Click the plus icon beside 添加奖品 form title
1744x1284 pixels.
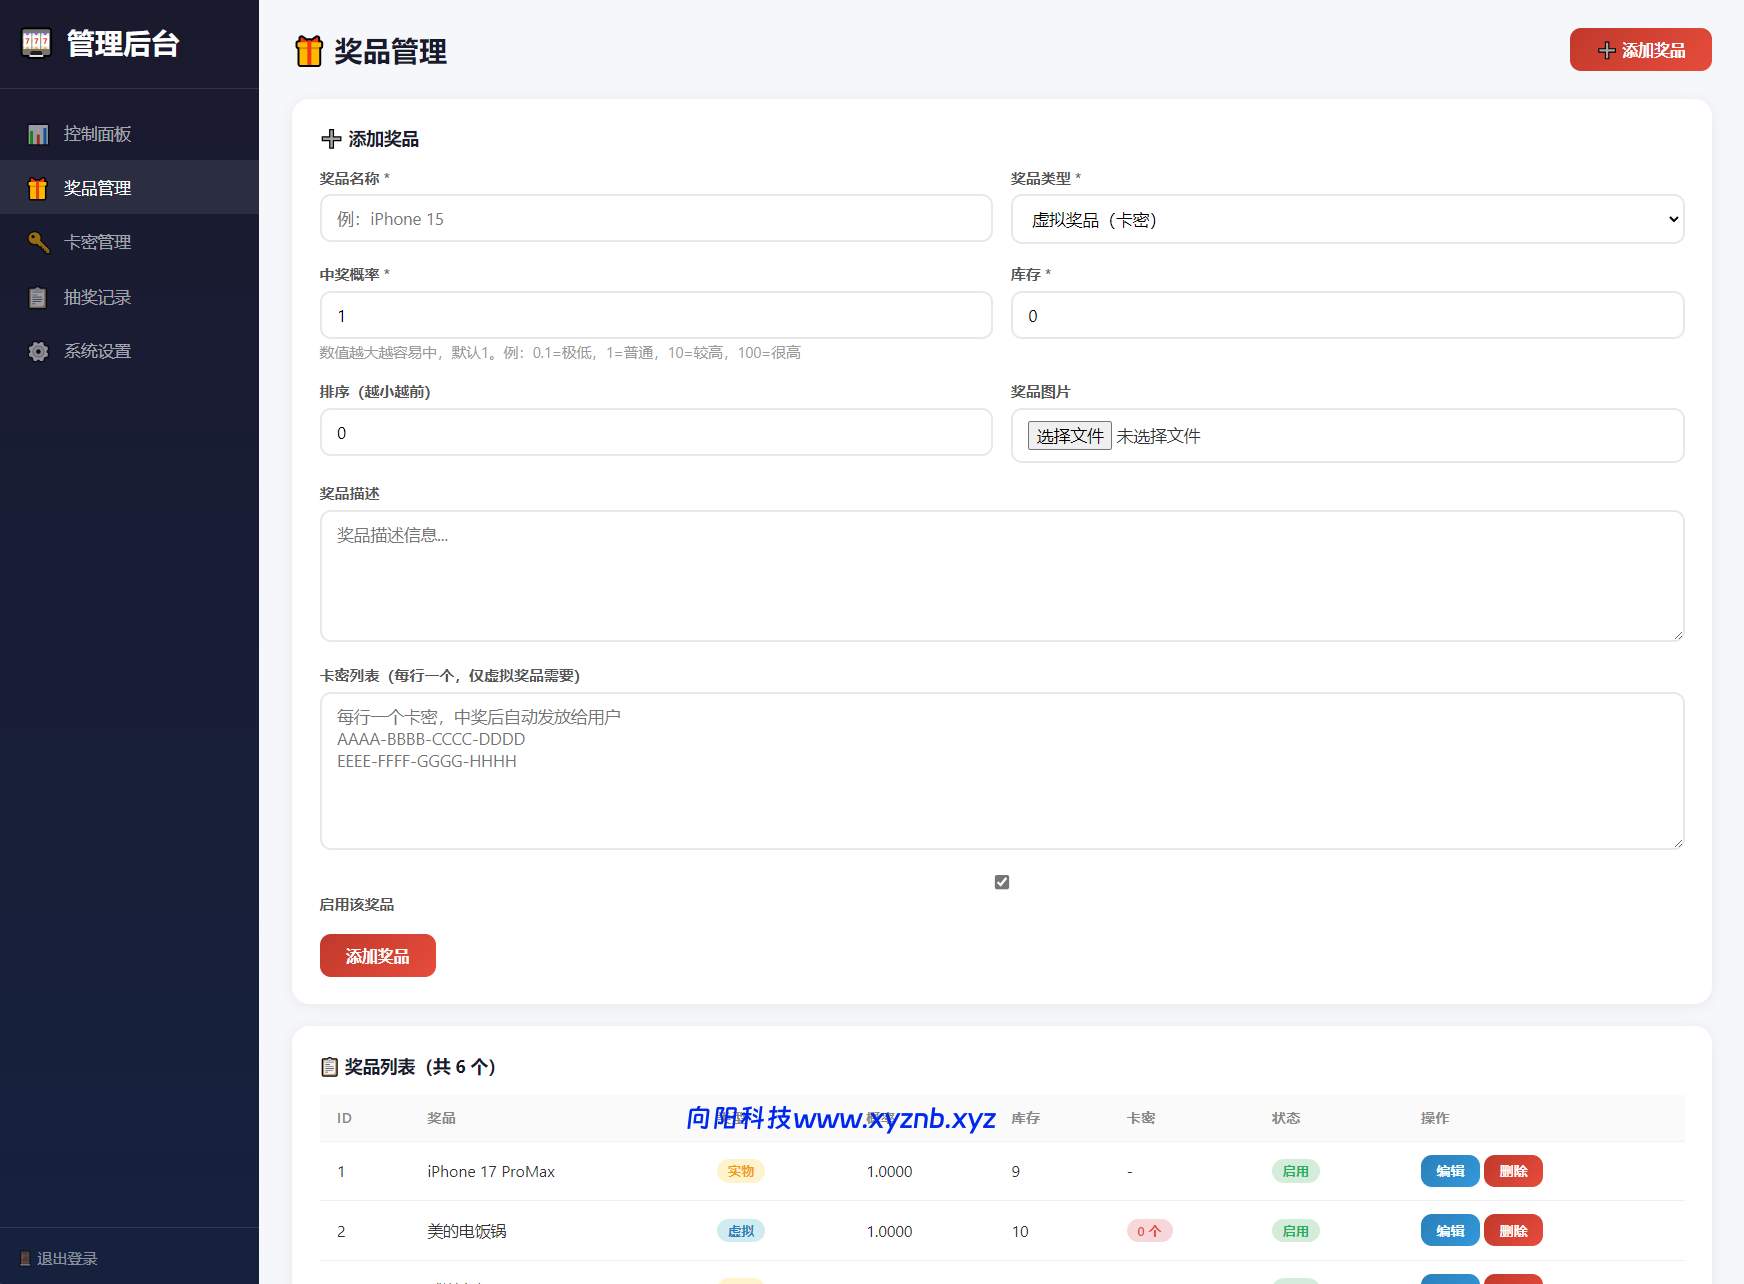330,138
